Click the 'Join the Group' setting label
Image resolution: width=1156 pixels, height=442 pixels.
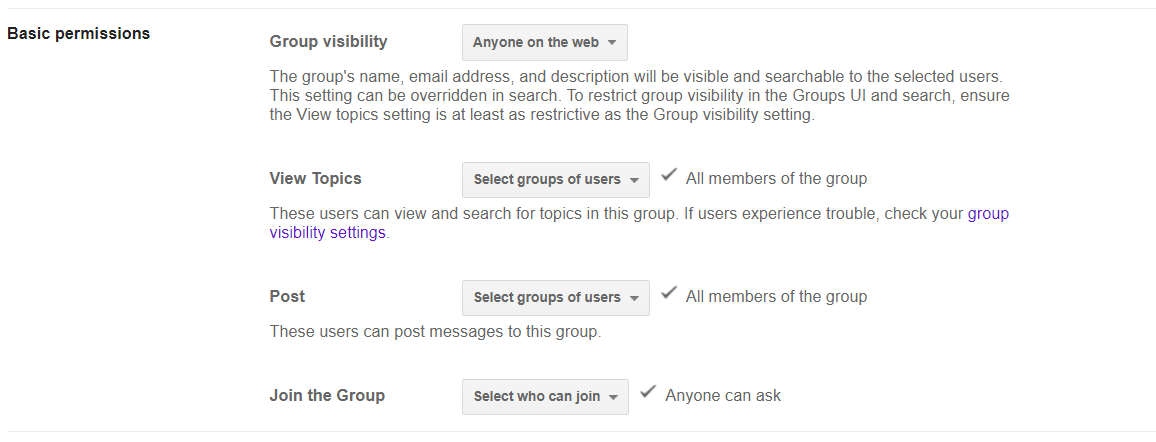327,395
